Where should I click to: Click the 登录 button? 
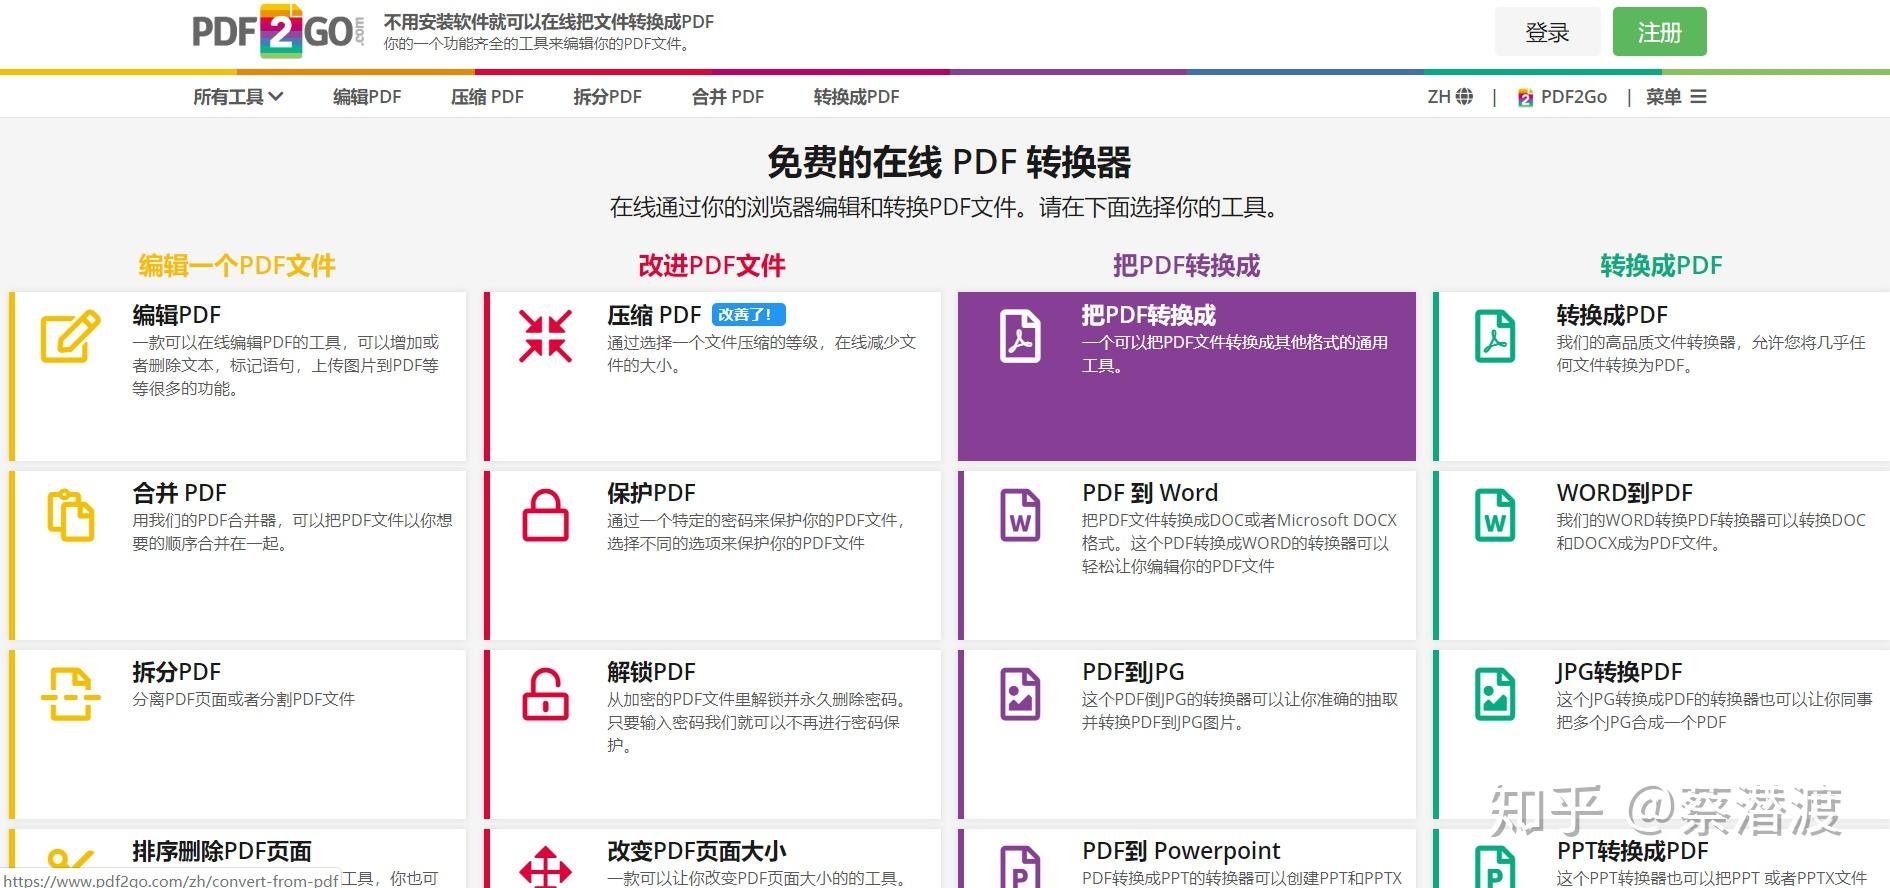pos(1547,32)
